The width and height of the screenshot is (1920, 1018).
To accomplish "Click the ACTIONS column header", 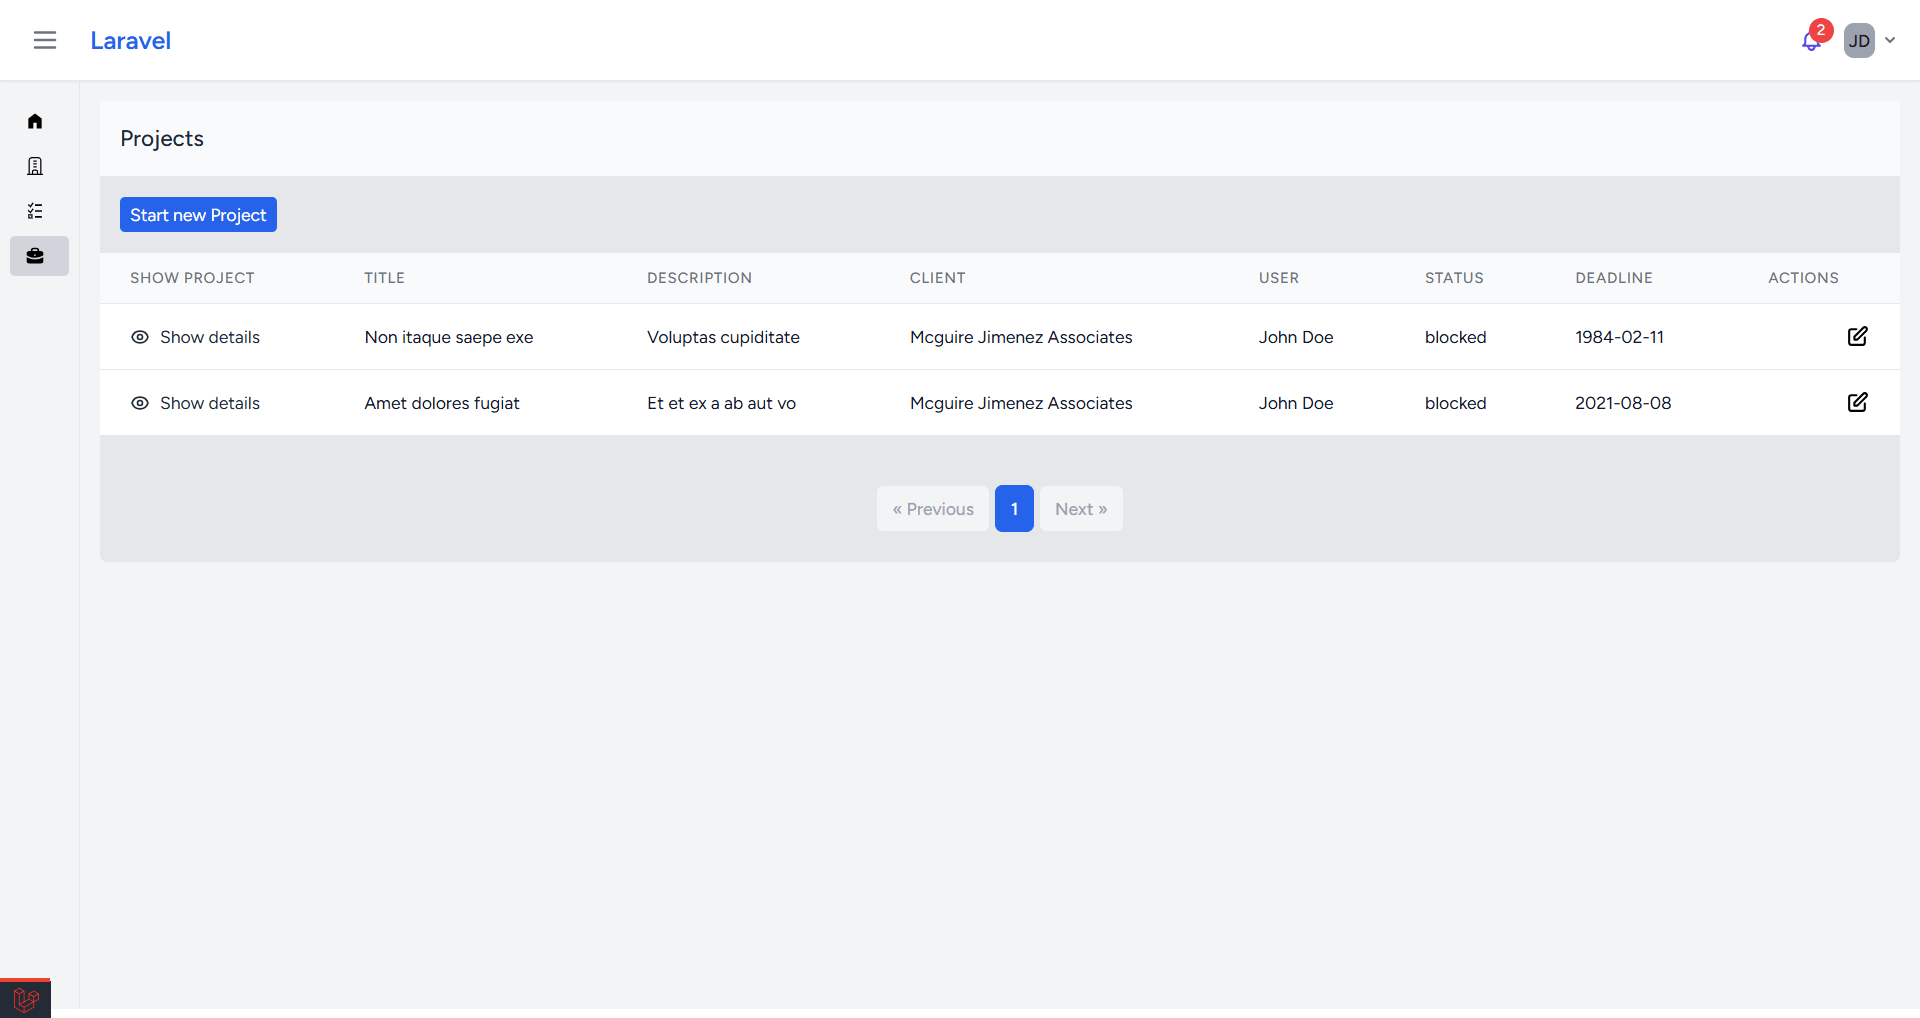I will tap(1803, 278).
